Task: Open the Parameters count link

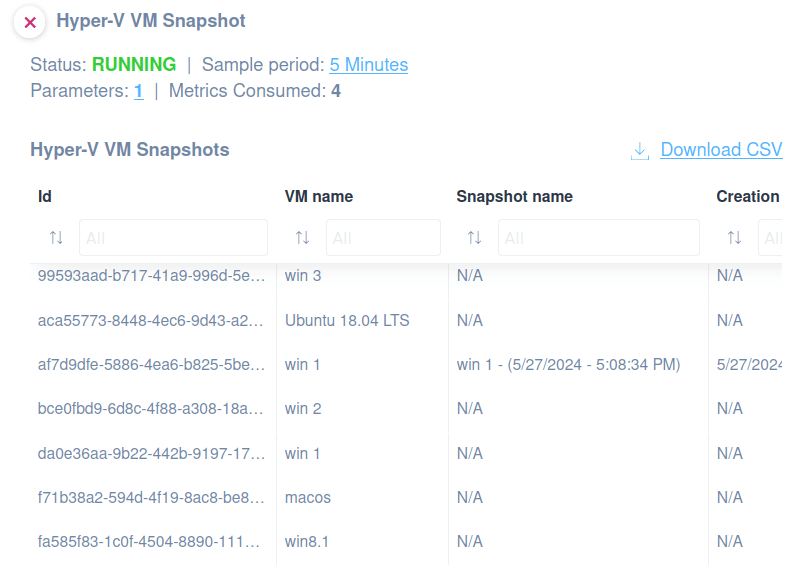Action: (138, 91)
